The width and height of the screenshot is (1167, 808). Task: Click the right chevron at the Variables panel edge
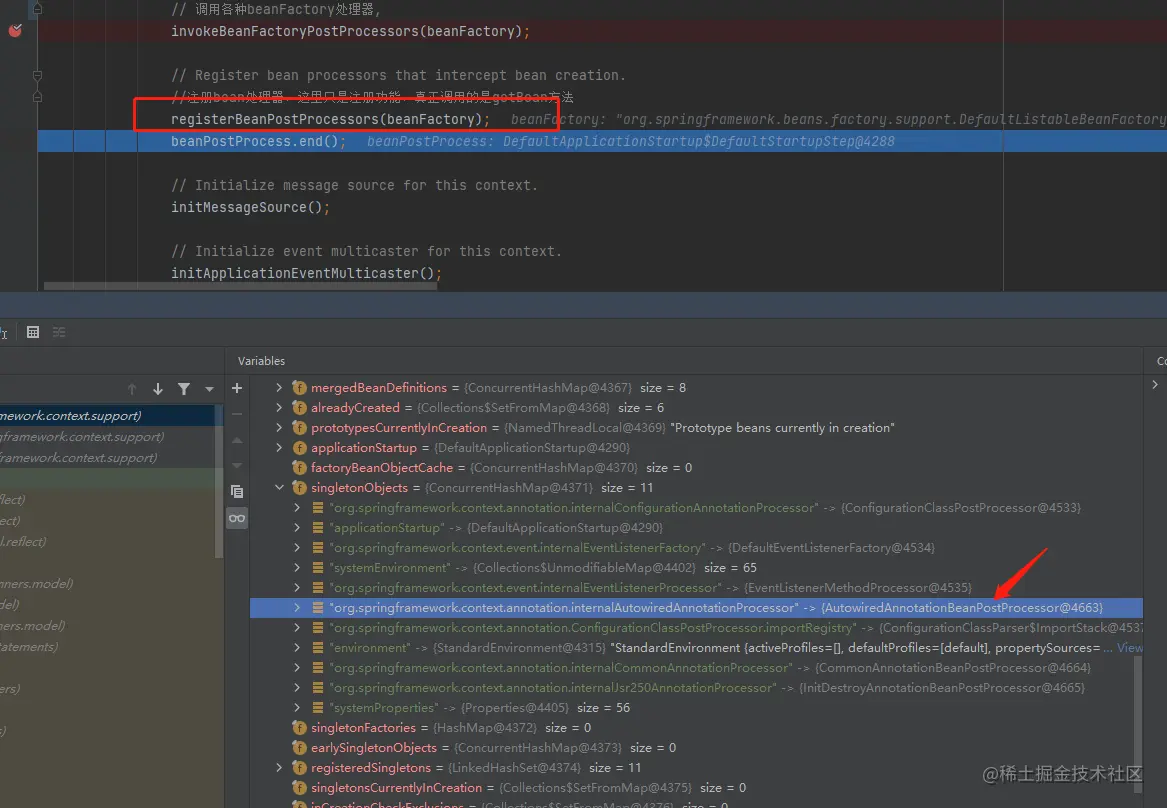coord(1155,385)
